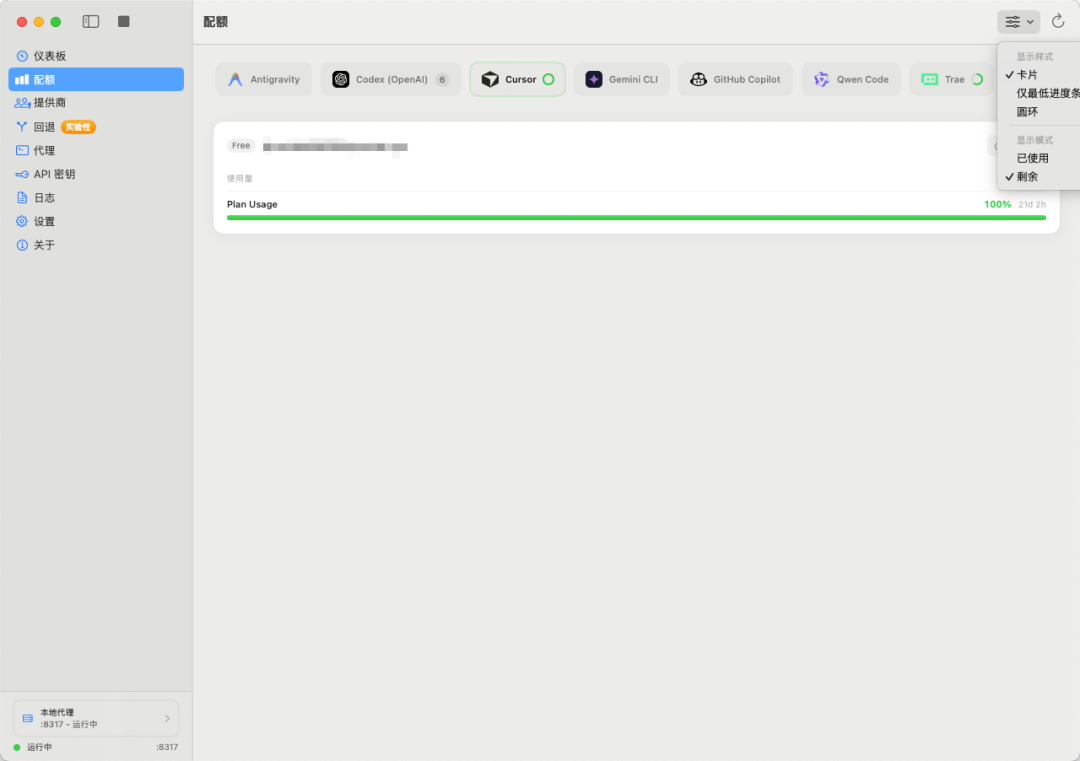Select 剩余 remaining display mode
Viewport: 1080px width, 761px height.
coord(1028,177)
